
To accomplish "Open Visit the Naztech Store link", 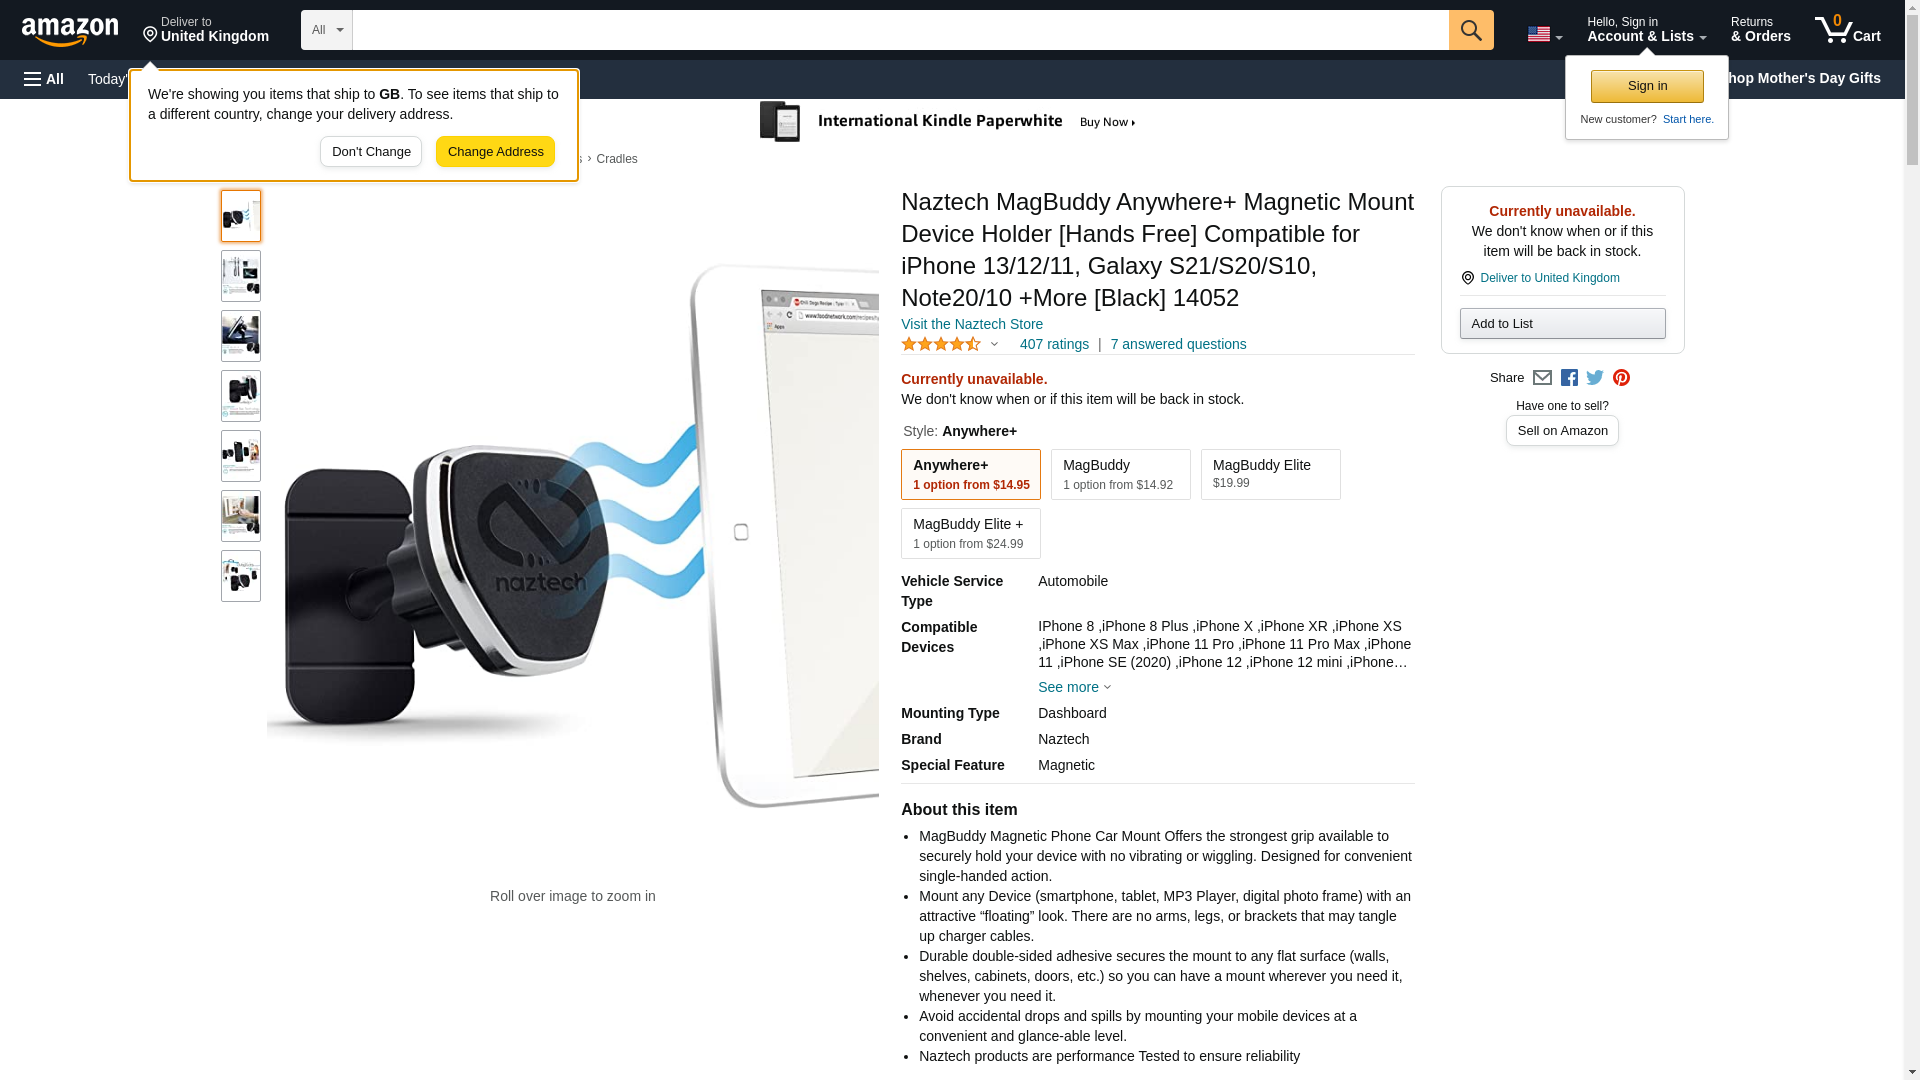I will point(971,324).
